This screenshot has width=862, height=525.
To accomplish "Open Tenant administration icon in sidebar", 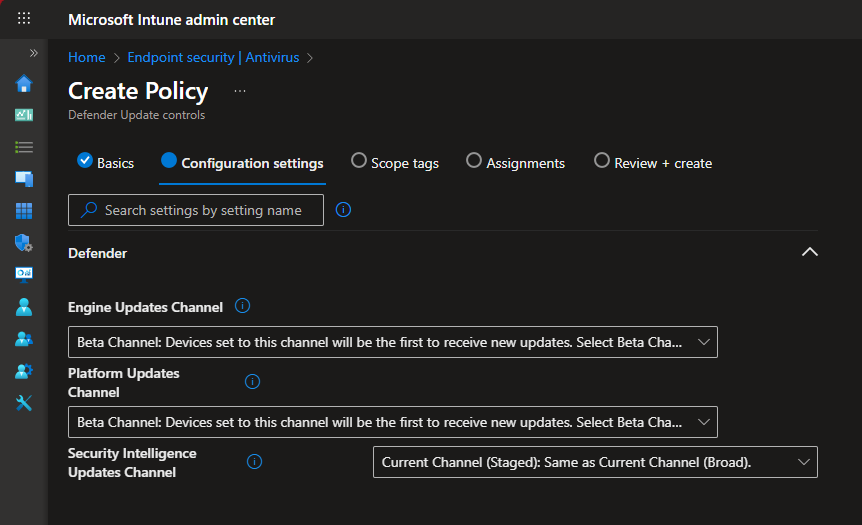I will (x=24, y=371).
